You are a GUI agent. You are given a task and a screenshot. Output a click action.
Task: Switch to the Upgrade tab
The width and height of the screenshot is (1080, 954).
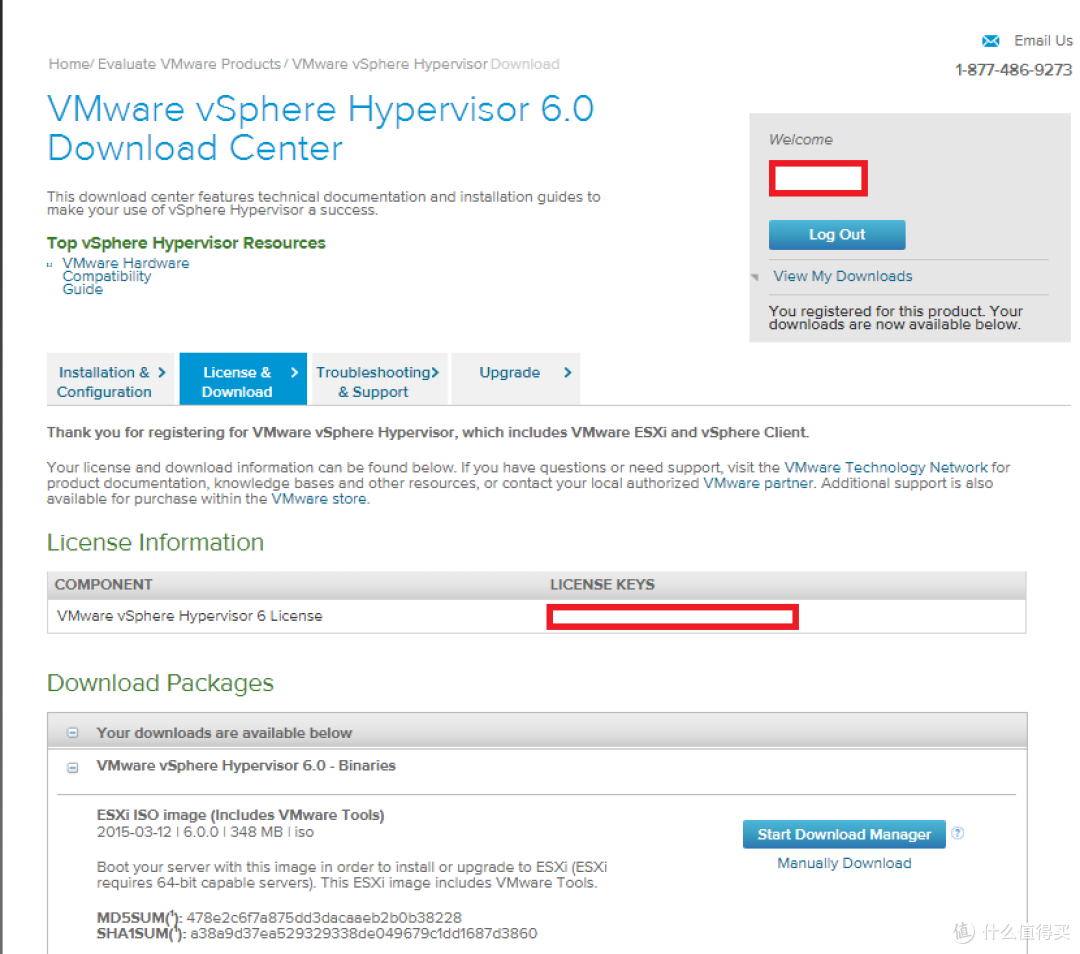[515, 379]
